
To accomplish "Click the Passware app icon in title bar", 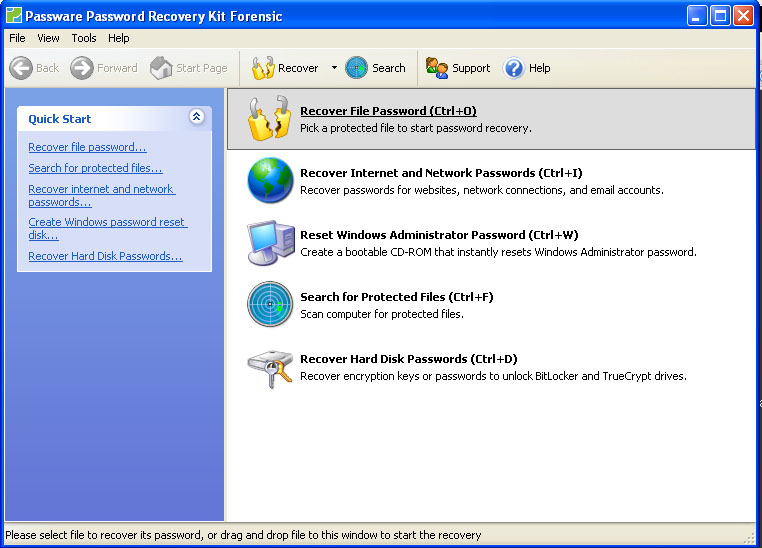I will click(x=14, y=15).
